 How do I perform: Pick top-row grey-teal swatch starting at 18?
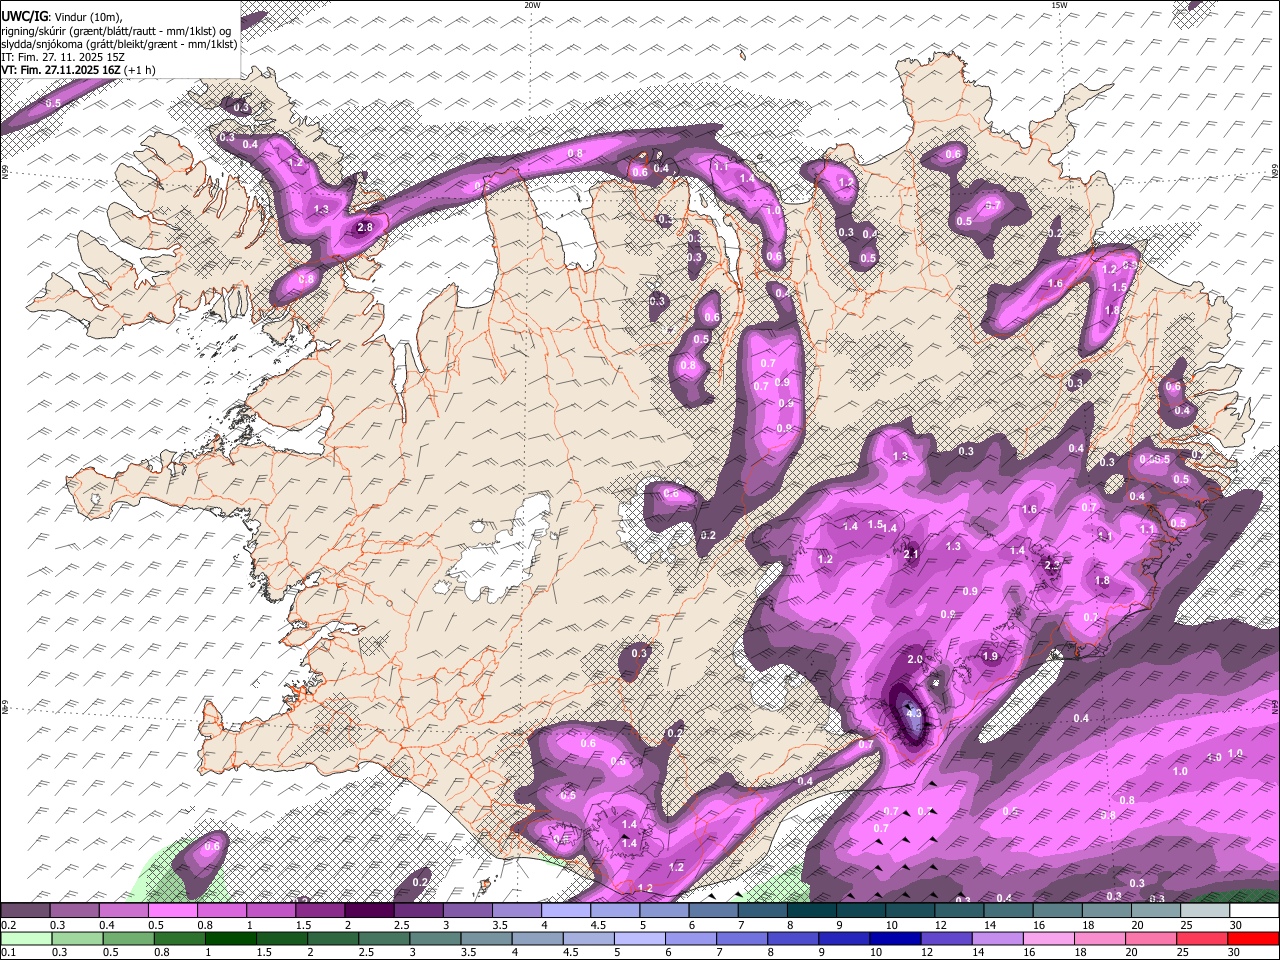click(x=1107, y=911)
